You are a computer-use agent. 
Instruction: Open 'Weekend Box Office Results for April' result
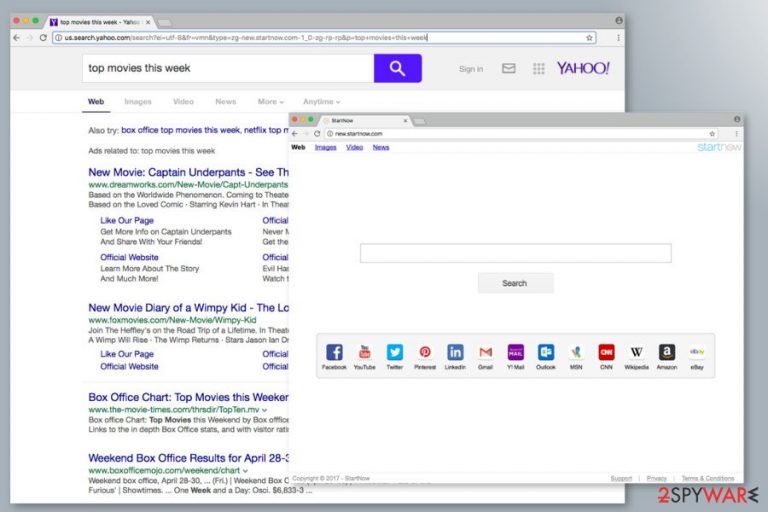click(x=189, y=458)
